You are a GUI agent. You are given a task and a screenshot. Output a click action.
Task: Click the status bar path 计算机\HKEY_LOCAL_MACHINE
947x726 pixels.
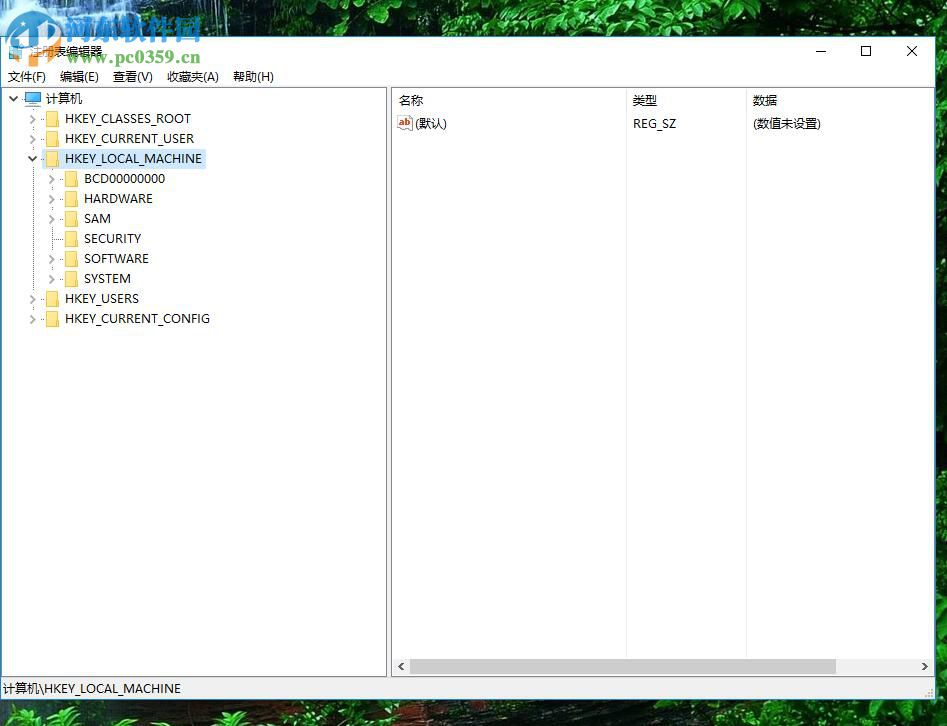tap(92, 689)
